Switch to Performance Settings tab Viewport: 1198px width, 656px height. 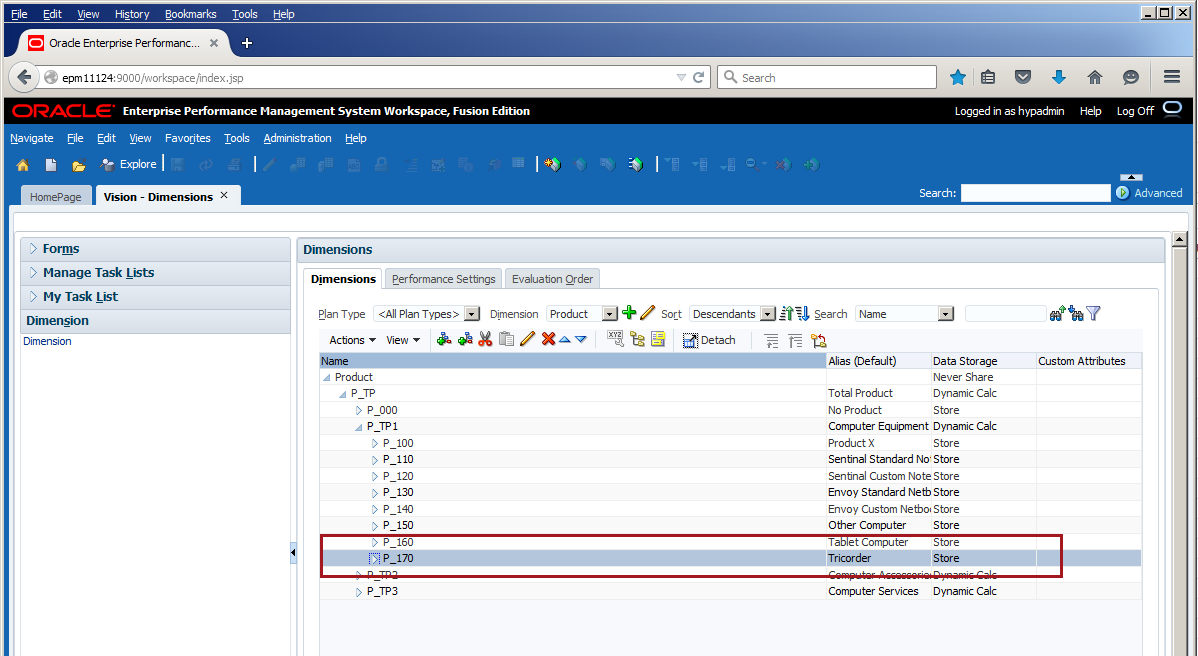pos(443,279)
